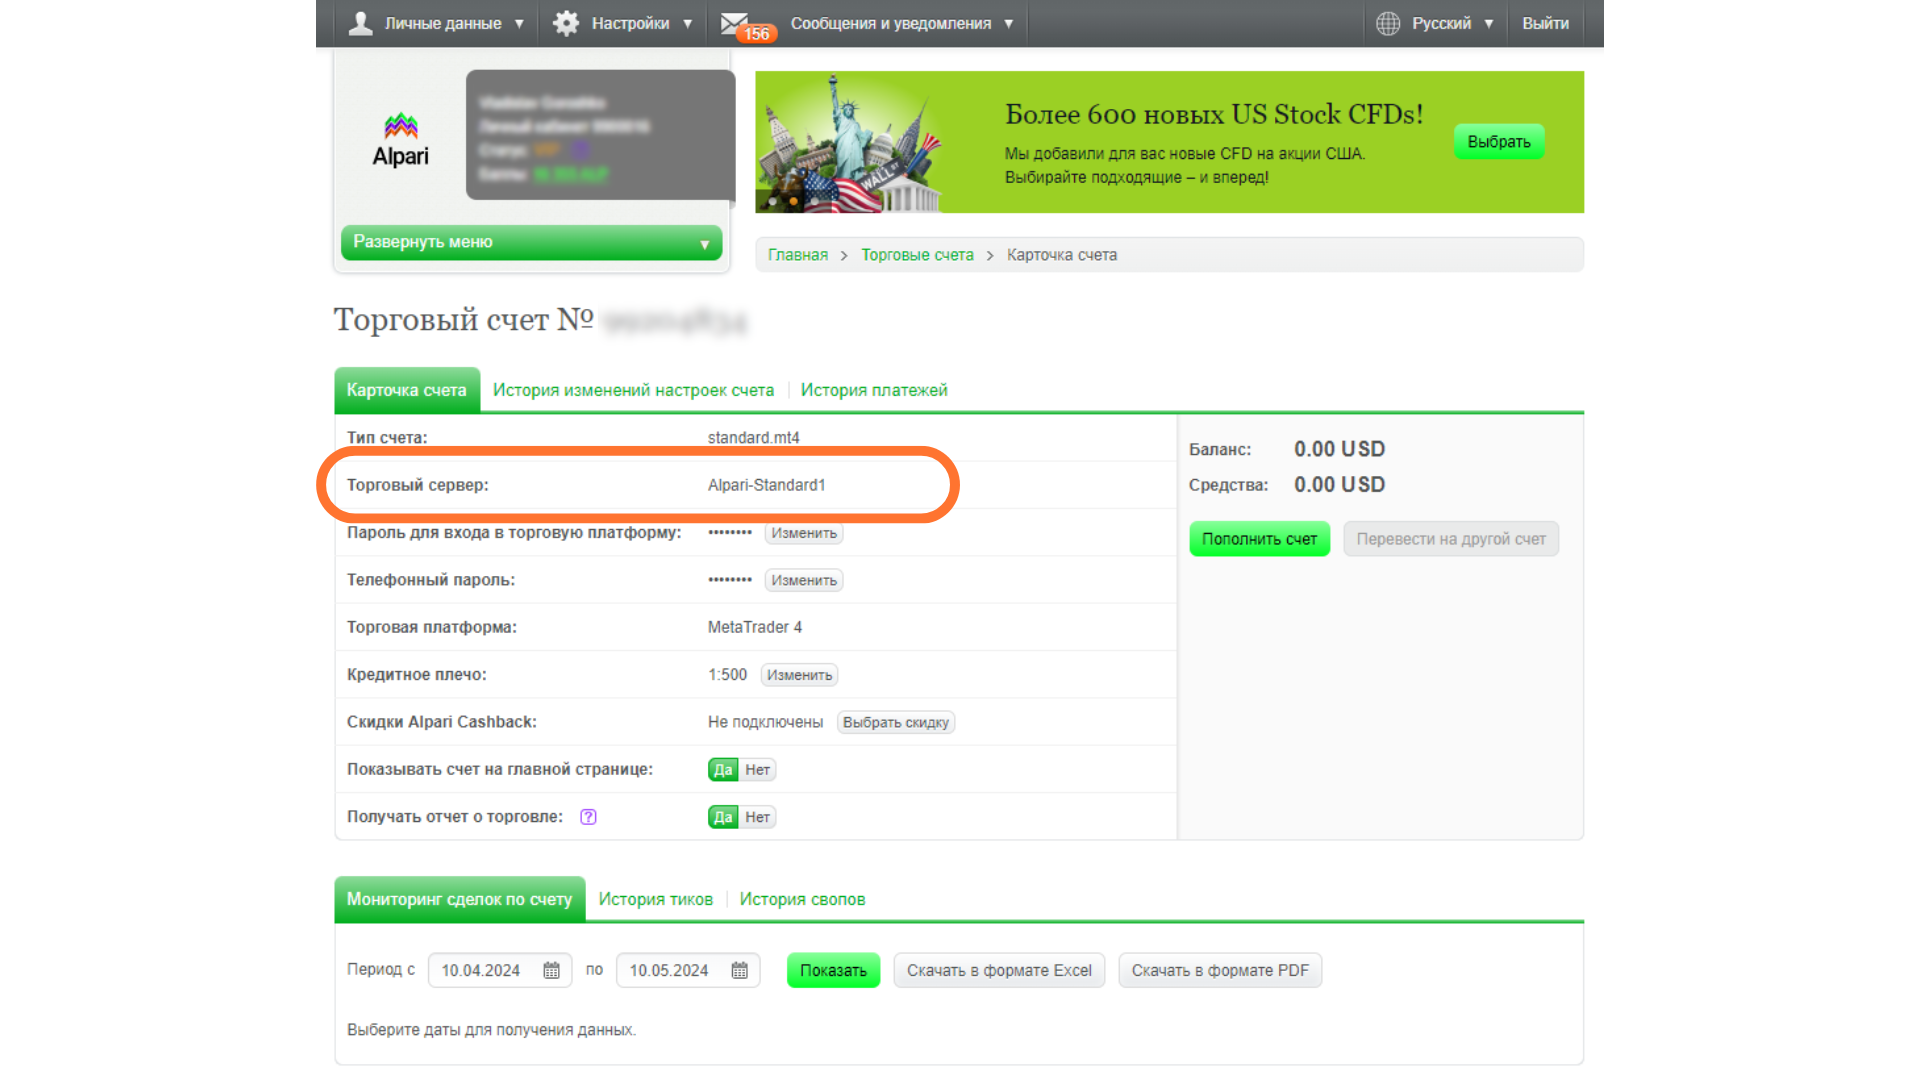This screenshot has height=1080, width=1920.
Task: Open История свопов tab
Action: click(802, 899)
